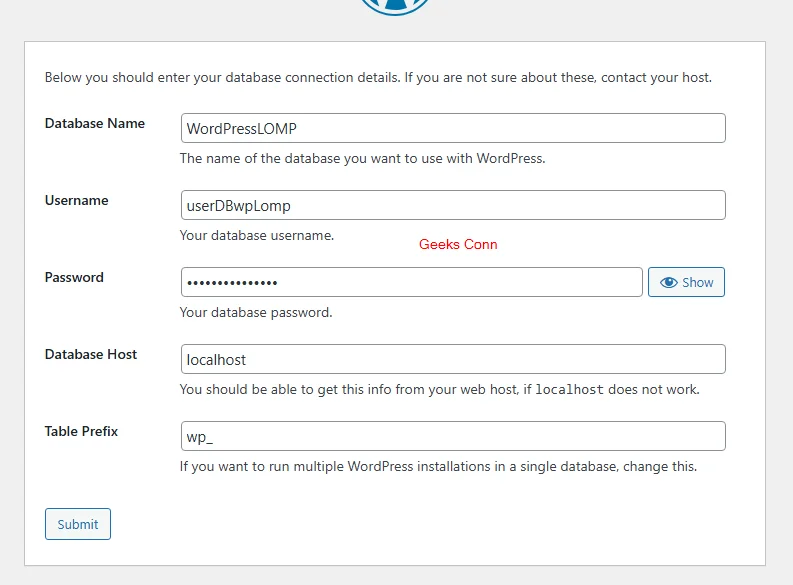
Task: Click the Database Host label
Action: click(x=91, y=354)
